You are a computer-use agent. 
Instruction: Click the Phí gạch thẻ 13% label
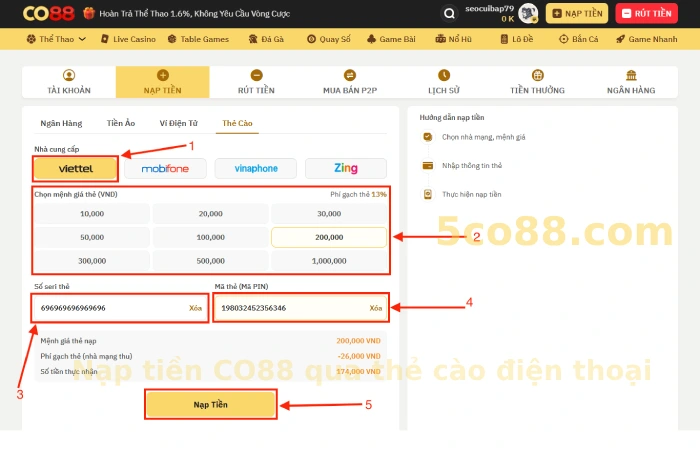click(x=358, y=194)
